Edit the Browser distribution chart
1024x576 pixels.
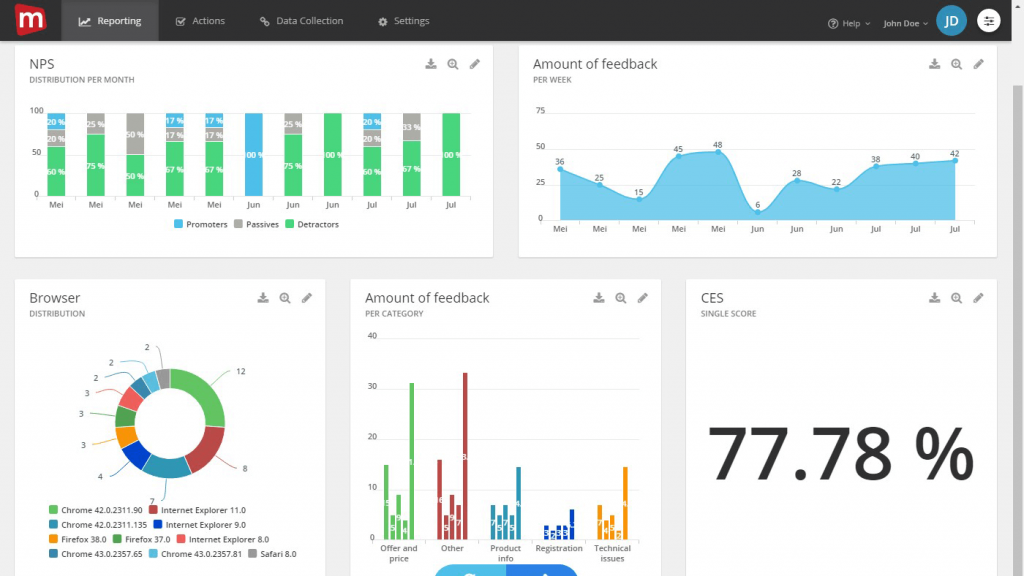coord(307,298)
